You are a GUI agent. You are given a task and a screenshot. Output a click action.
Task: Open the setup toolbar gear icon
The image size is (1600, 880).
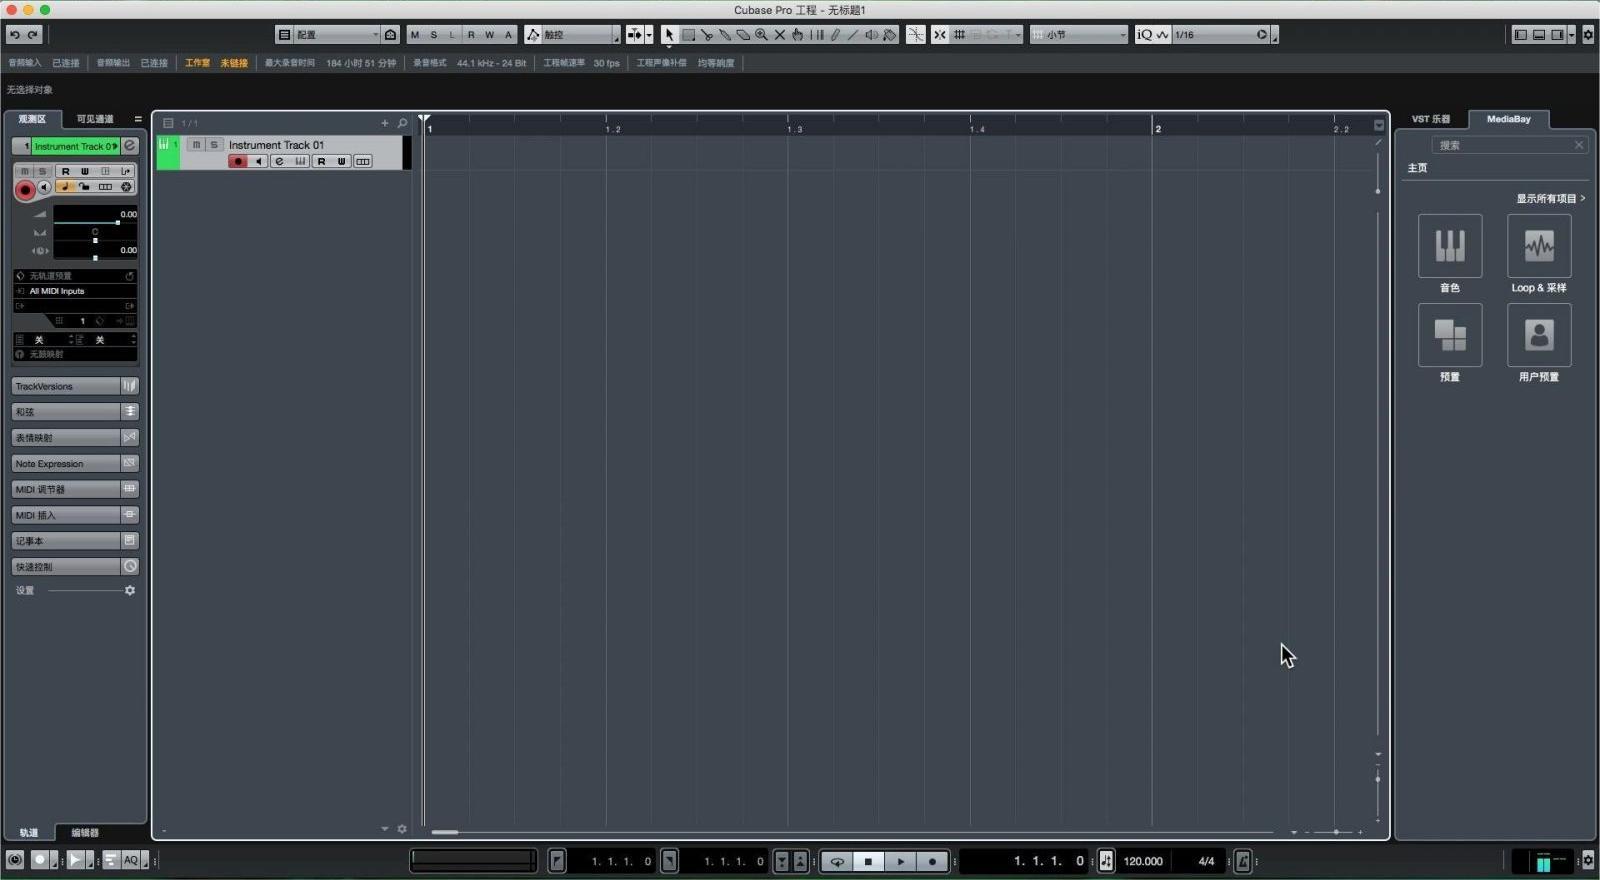(x=1587, y=35)
